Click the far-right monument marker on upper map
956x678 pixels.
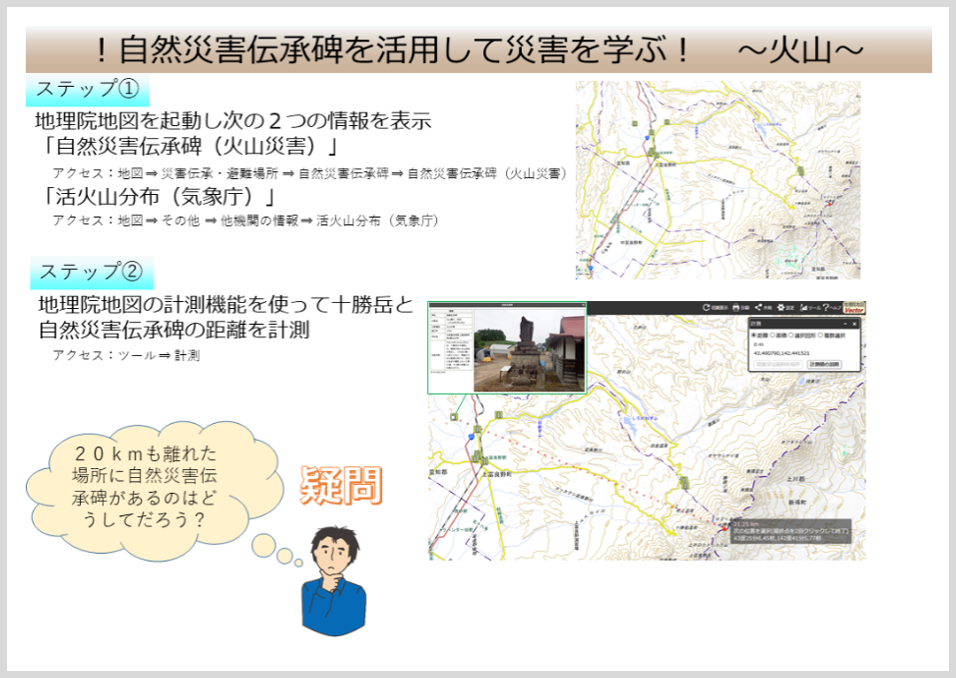pyautogui.click(x=801, y=171)
